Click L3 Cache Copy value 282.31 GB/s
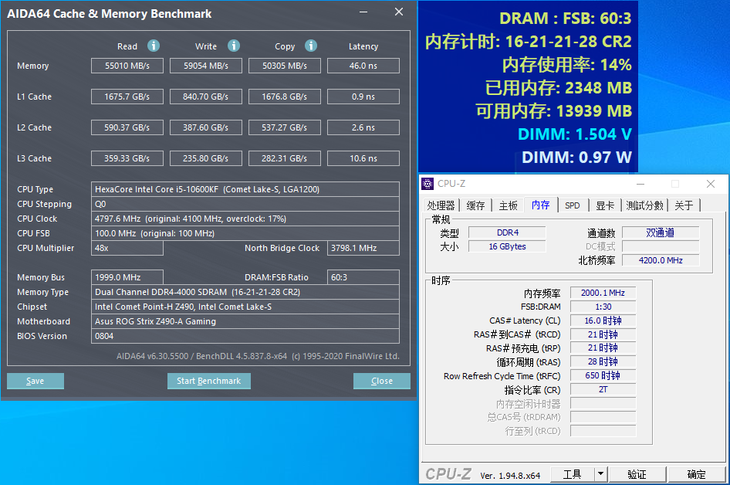Screen dimensions: 730x485 [x=284, y=158]
